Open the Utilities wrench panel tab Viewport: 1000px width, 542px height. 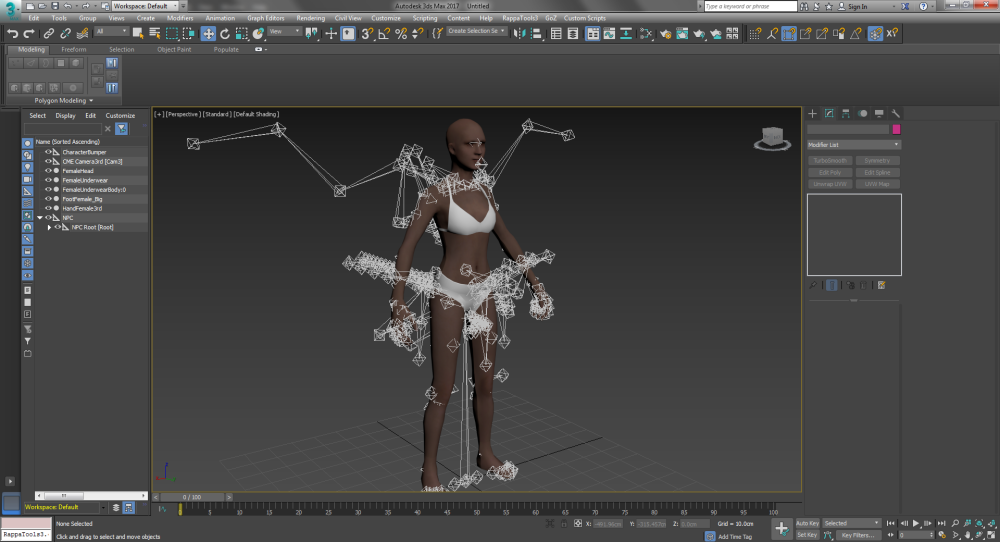click(895, 114)
